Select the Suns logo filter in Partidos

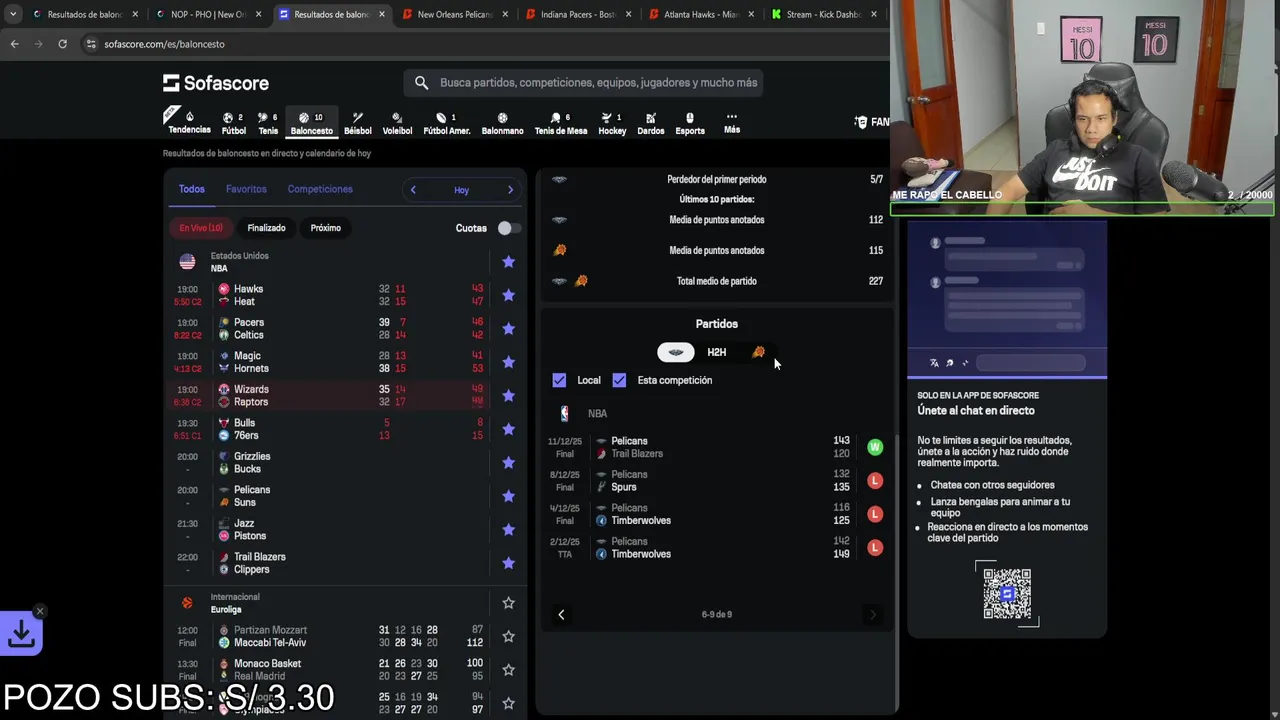pyautogui.click(x=758, y=352)
